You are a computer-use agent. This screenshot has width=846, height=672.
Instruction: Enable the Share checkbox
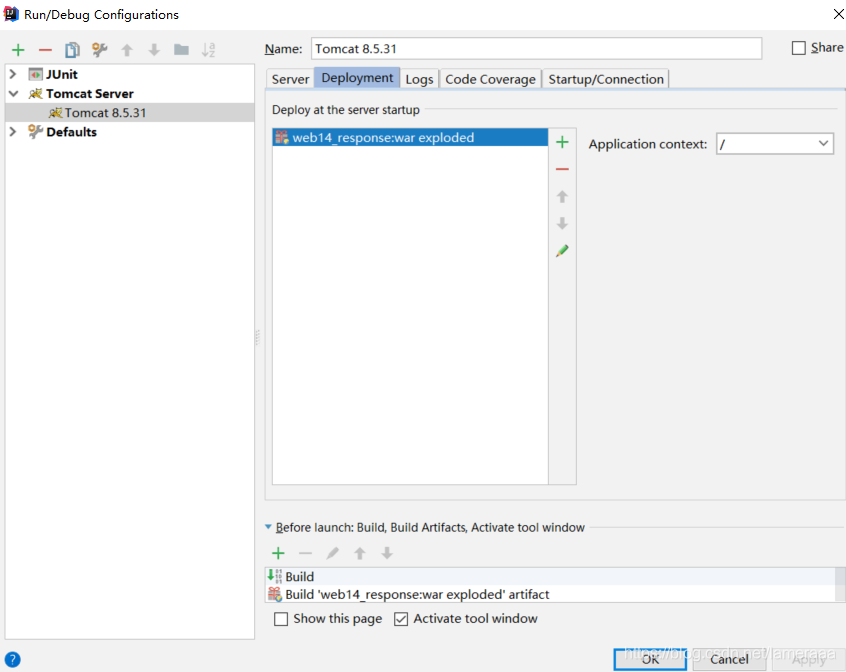coord(797,47)
